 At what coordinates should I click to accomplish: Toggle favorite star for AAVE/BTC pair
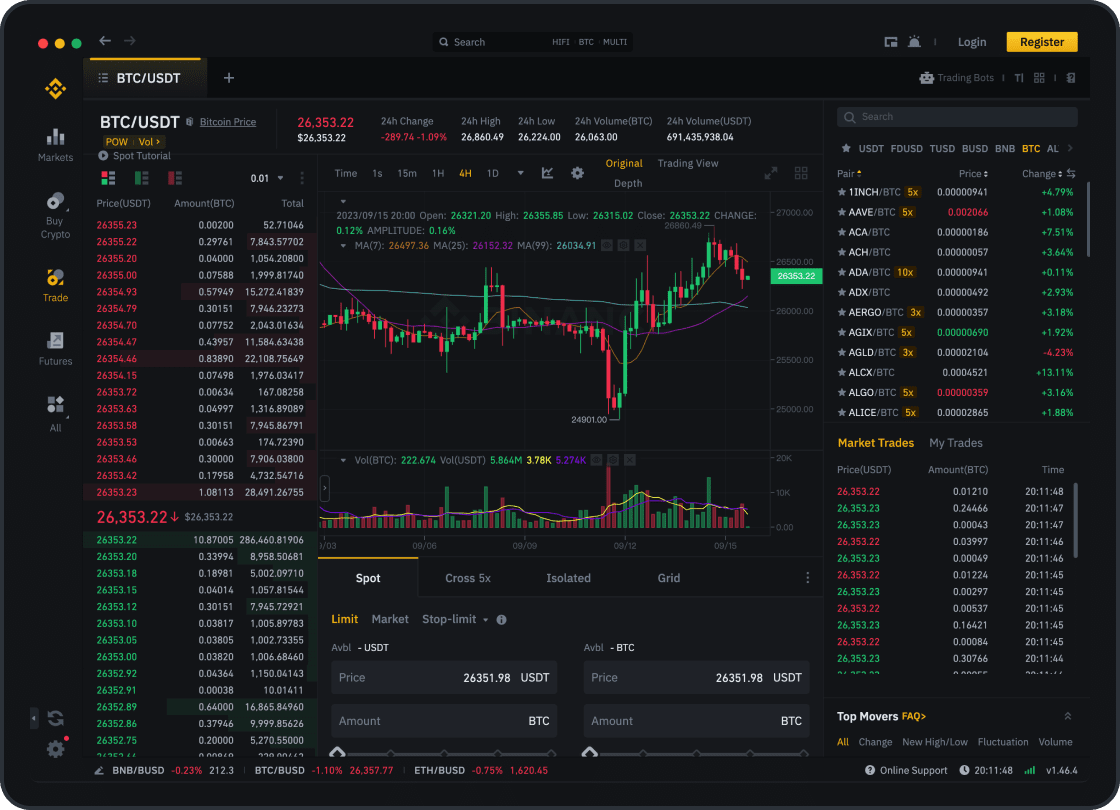pyautogui.click(x=843, y=212)
